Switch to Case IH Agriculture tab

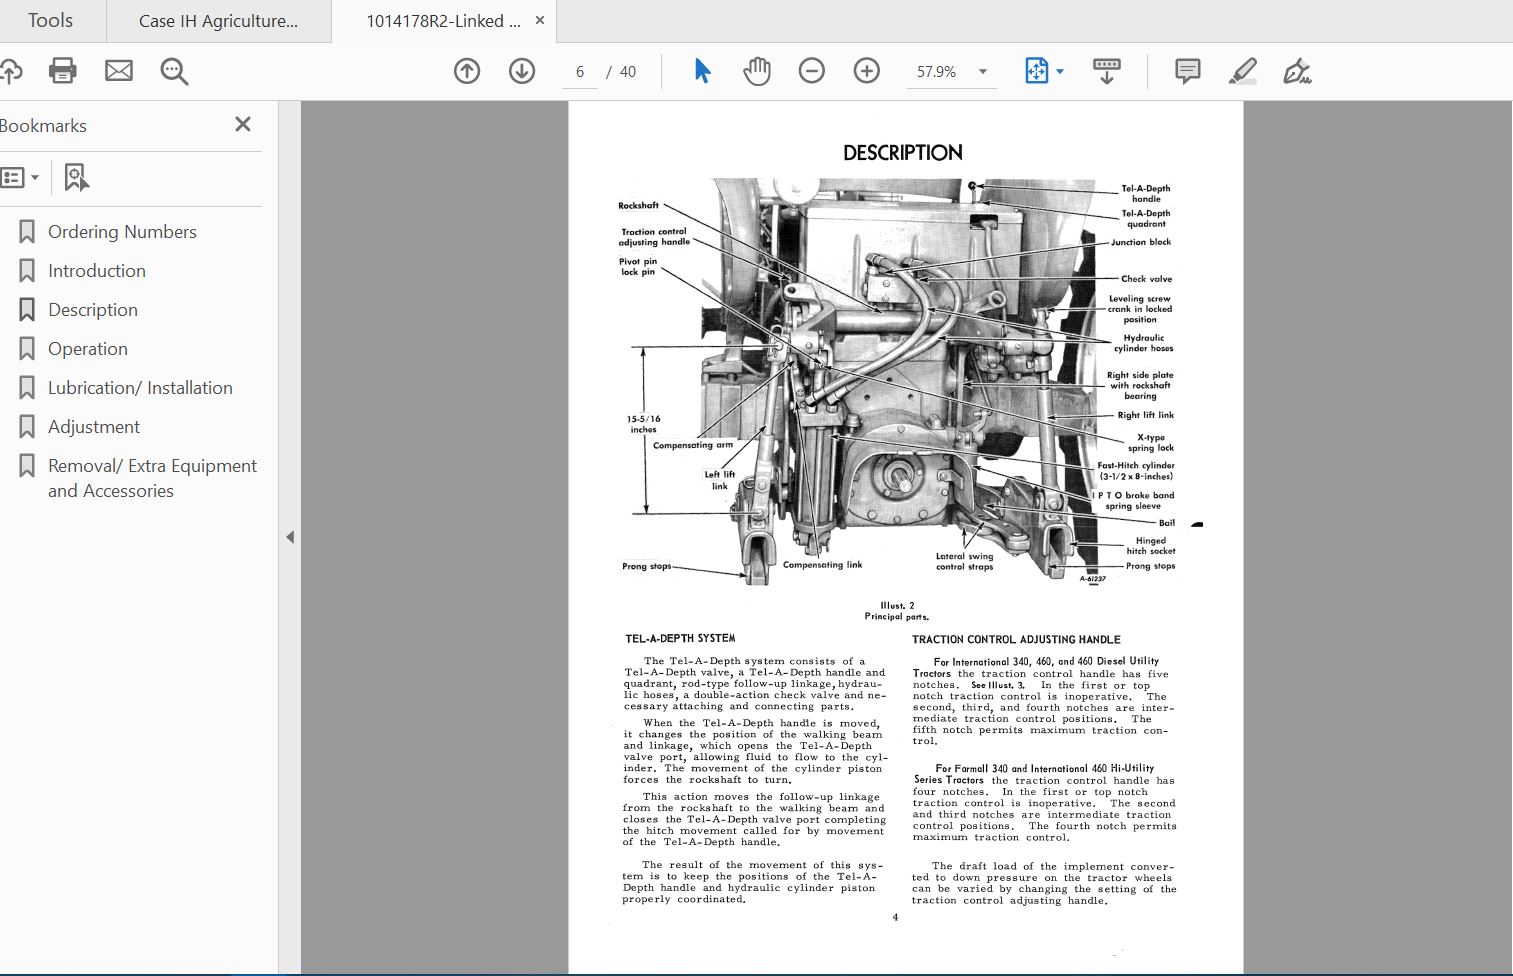click(218, 21)
